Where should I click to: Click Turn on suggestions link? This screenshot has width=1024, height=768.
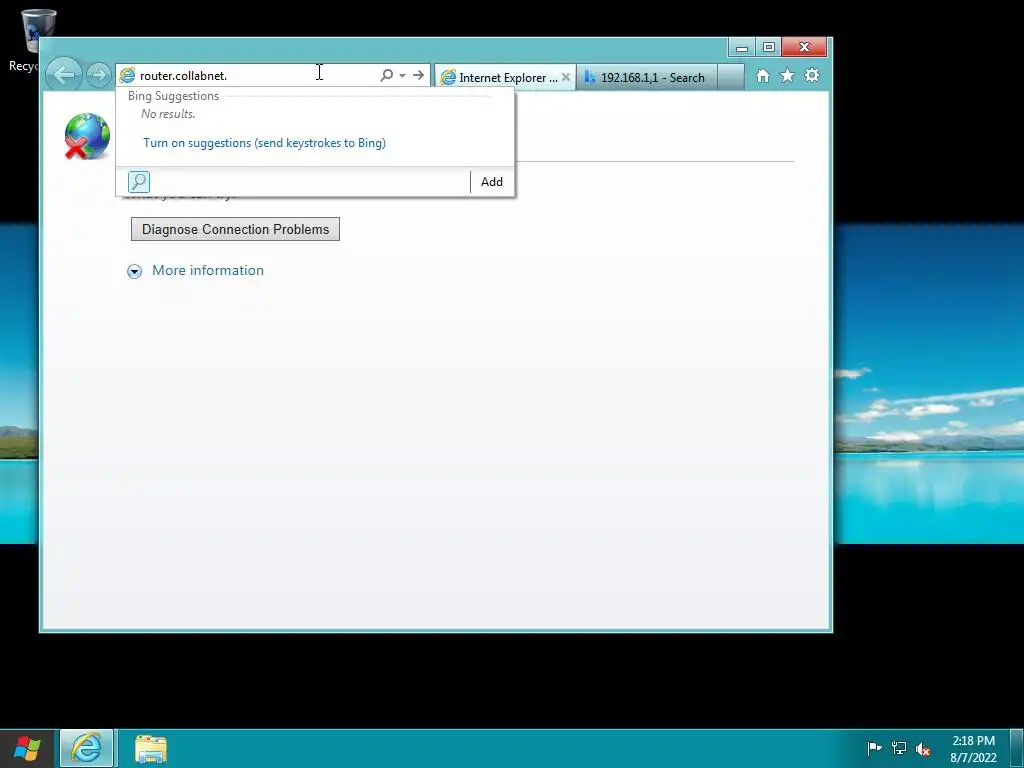click(x=264, y=143)
